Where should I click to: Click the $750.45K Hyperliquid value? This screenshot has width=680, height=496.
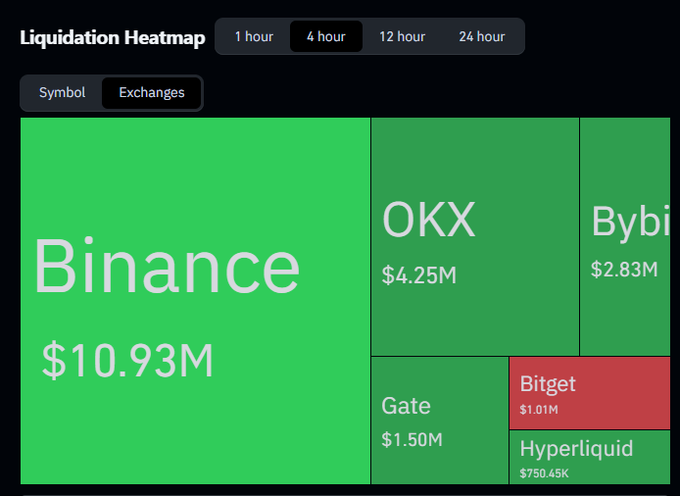(x=544, y=473)
